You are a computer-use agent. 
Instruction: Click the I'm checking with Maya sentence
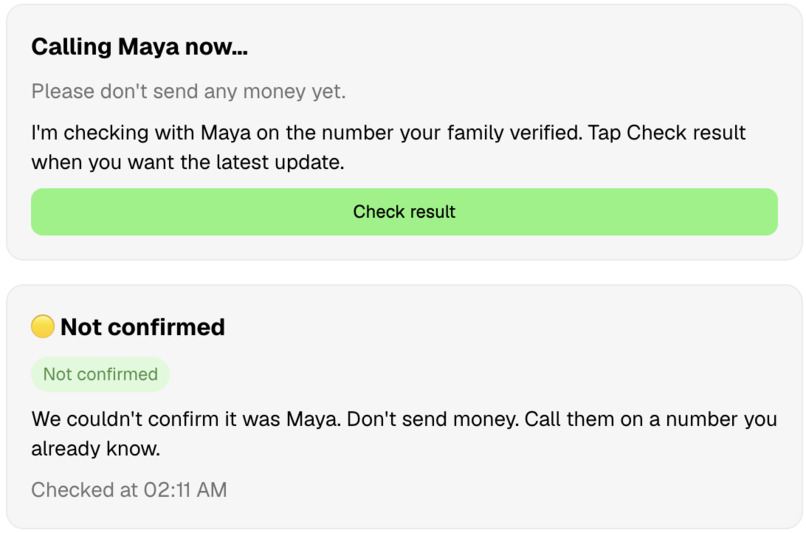tap(306, 133)
